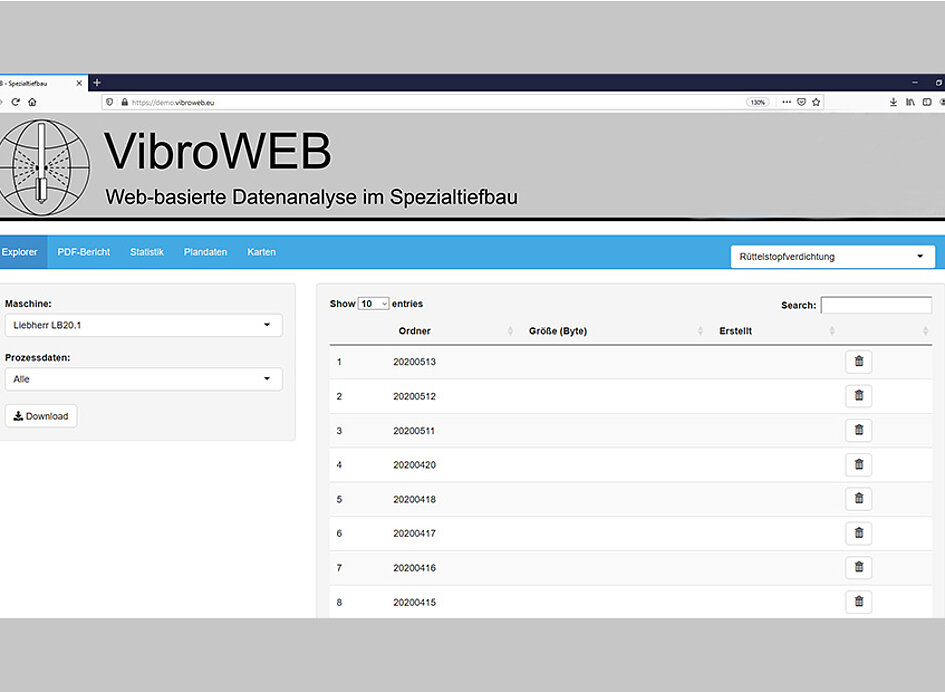Click the 130% zoom level indicator
Image resolution: width=945 pixels, height=692 pixels.
point(758,102)
